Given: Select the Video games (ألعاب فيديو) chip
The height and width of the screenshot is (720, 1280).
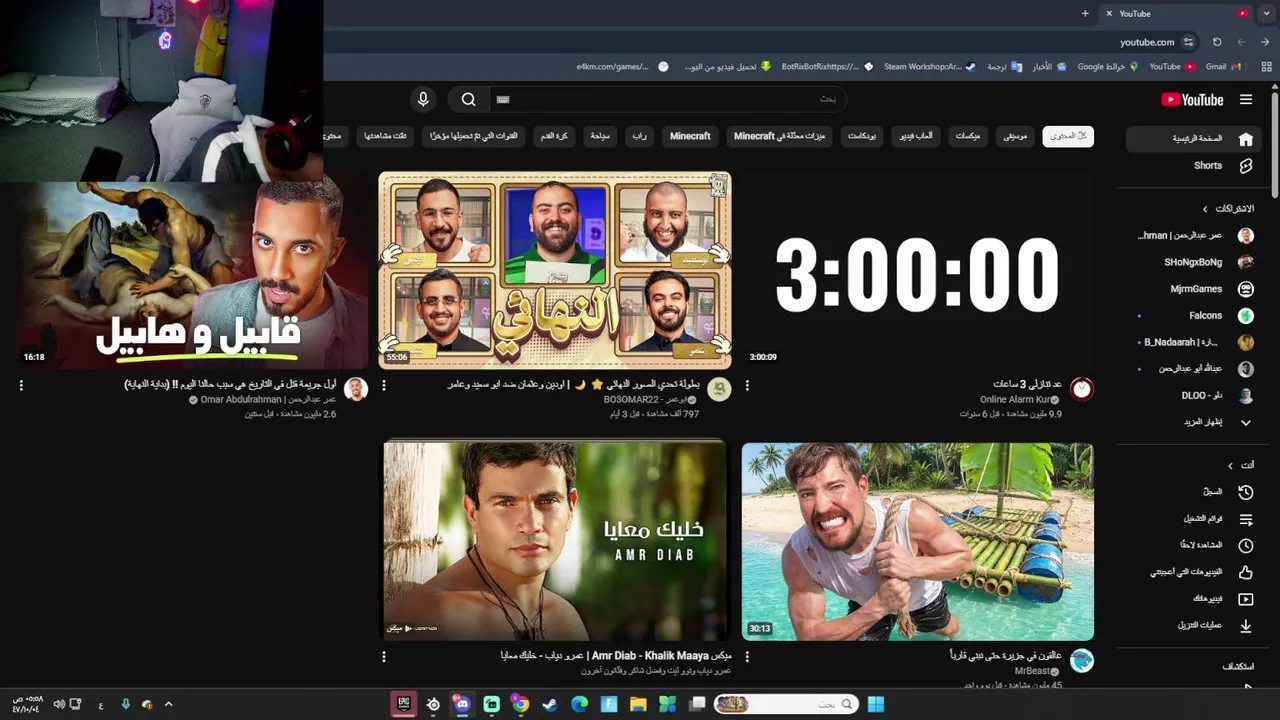Looking at the screenshot, I should click(x=915, y=136).
